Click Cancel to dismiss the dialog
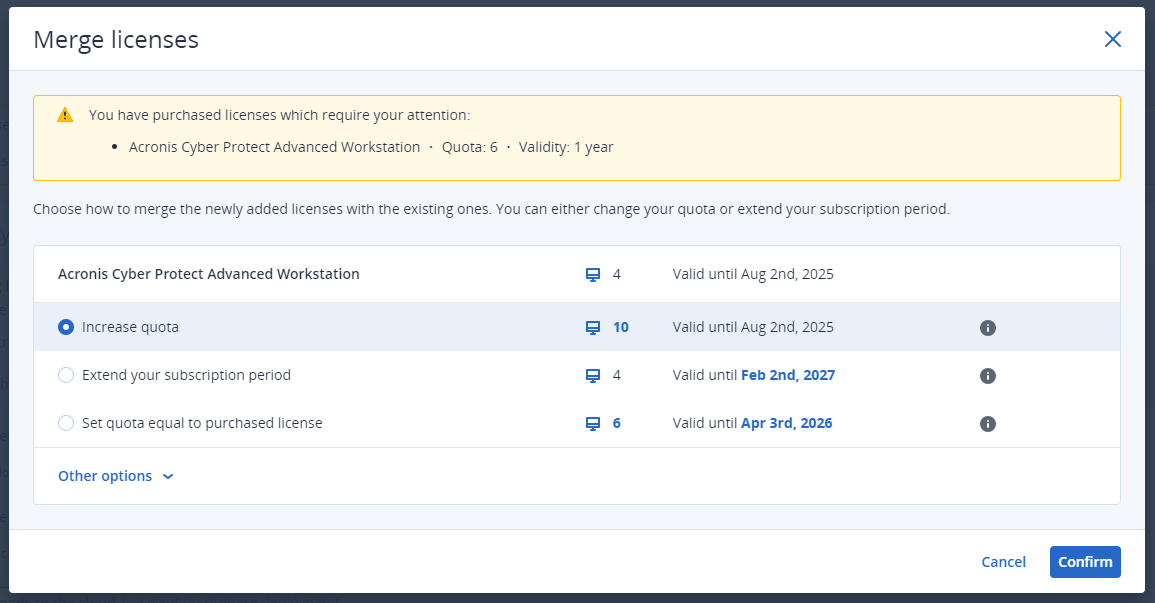This screenshot has width=1155, height=603. click(x=1003, y=561)
